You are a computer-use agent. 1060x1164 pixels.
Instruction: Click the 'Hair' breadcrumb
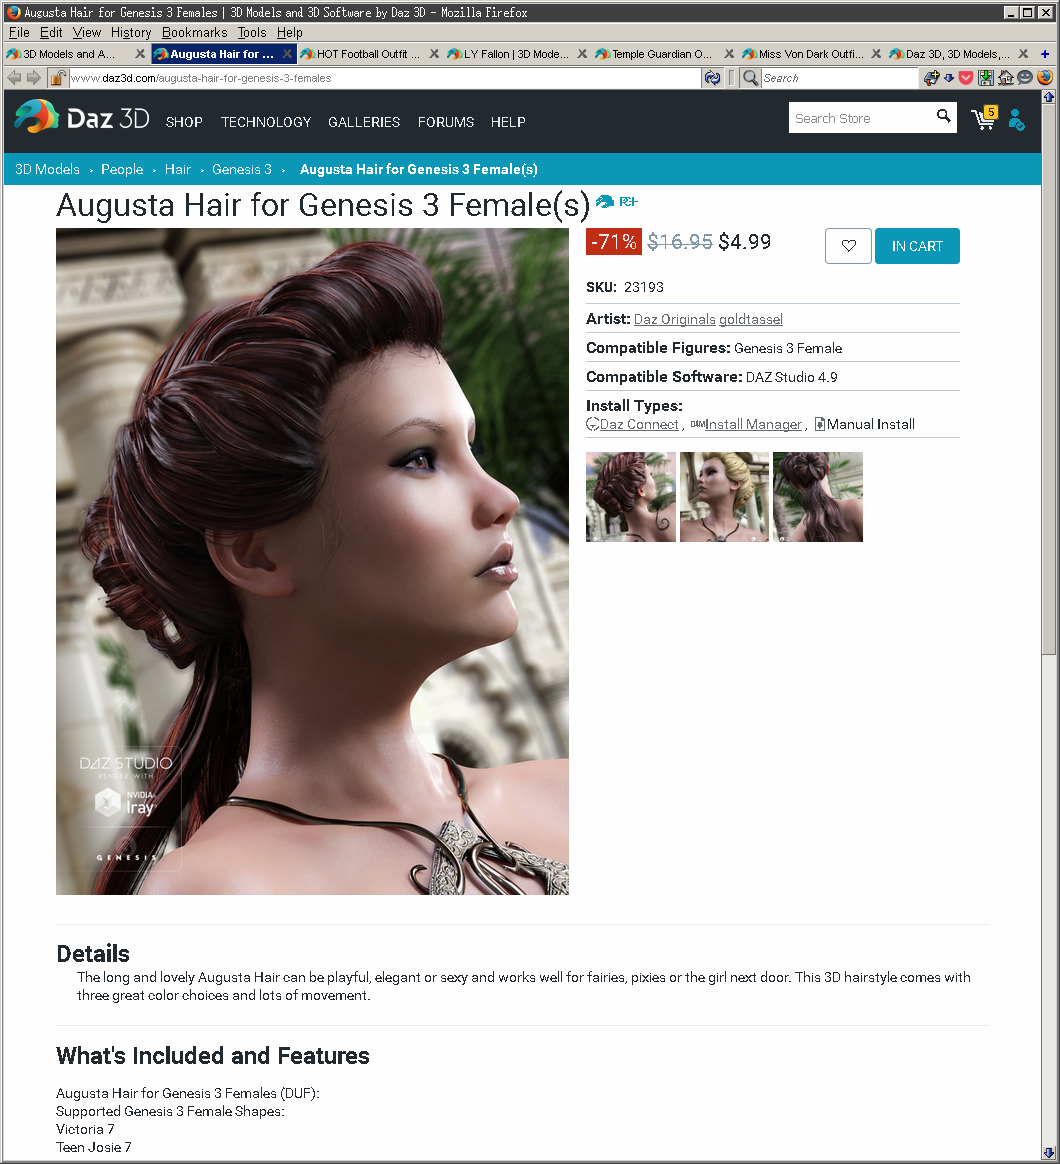(177, 169)
